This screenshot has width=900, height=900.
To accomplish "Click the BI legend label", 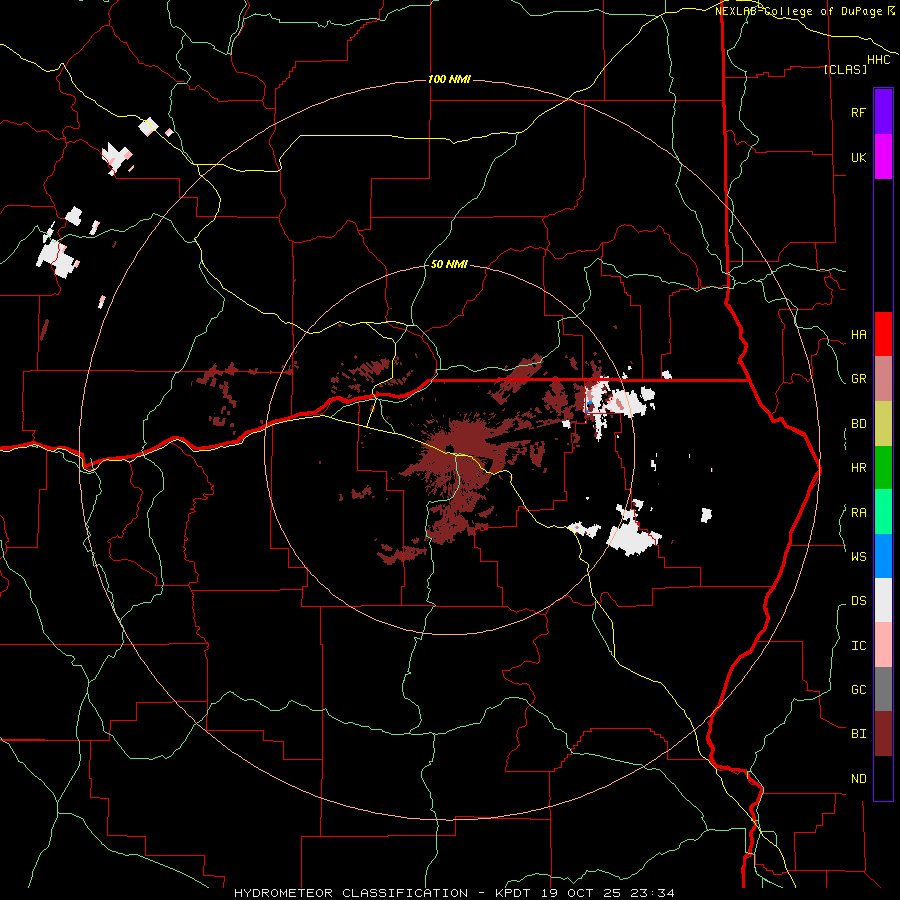I will click(858, 734).
